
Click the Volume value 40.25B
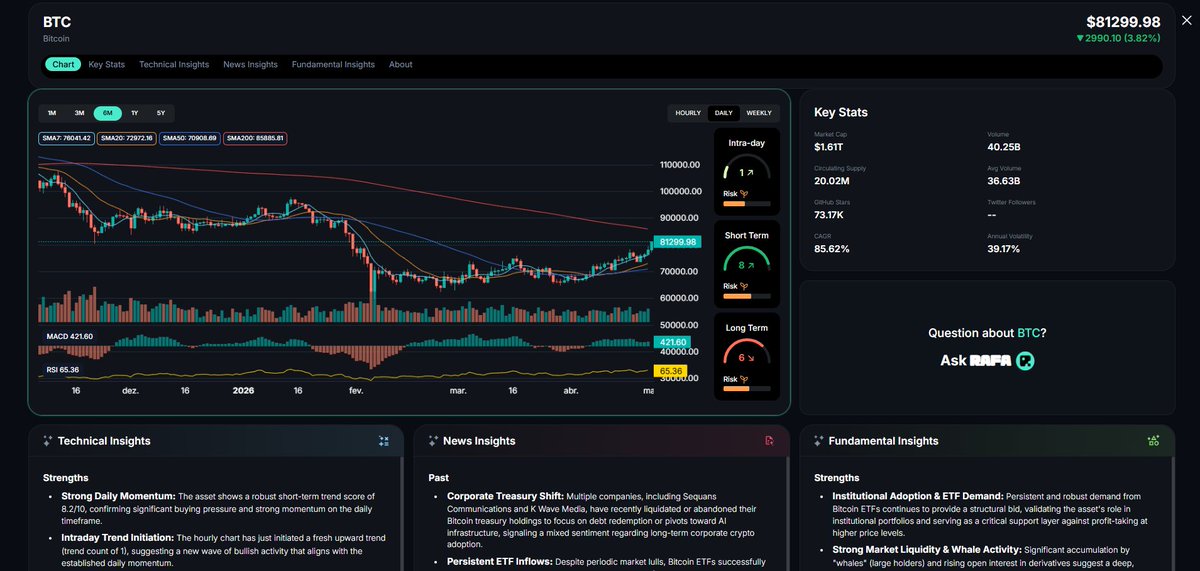(x=1004, y=147)
